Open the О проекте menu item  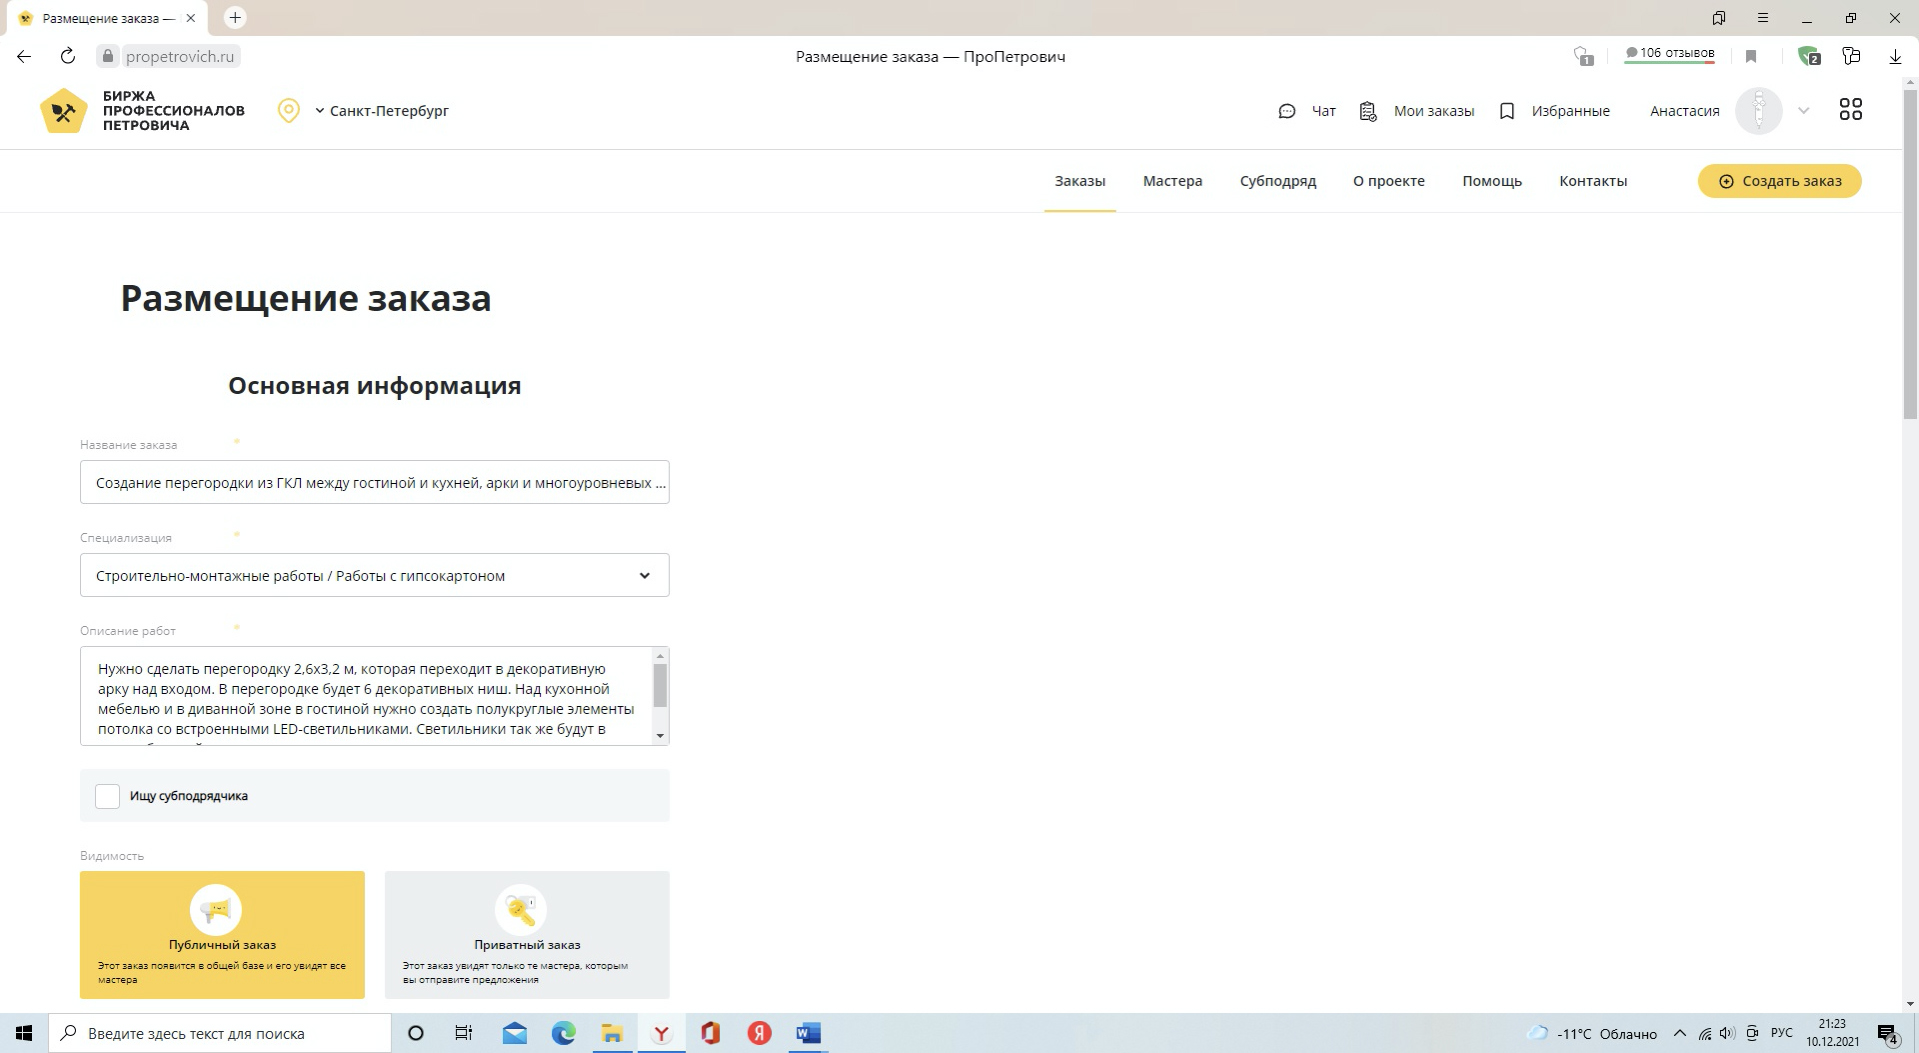pos(1389,181)
